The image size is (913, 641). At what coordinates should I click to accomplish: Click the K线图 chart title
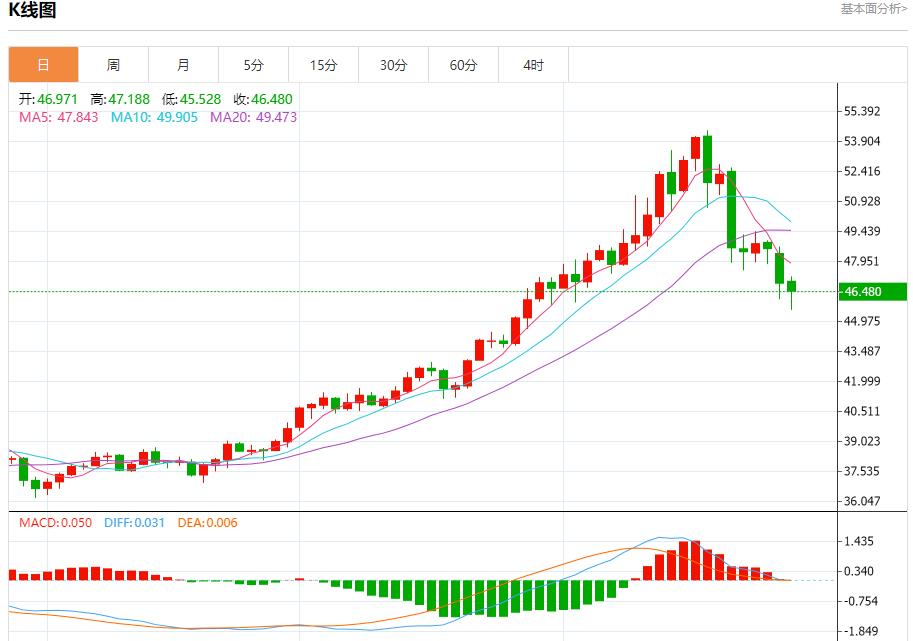32,10
